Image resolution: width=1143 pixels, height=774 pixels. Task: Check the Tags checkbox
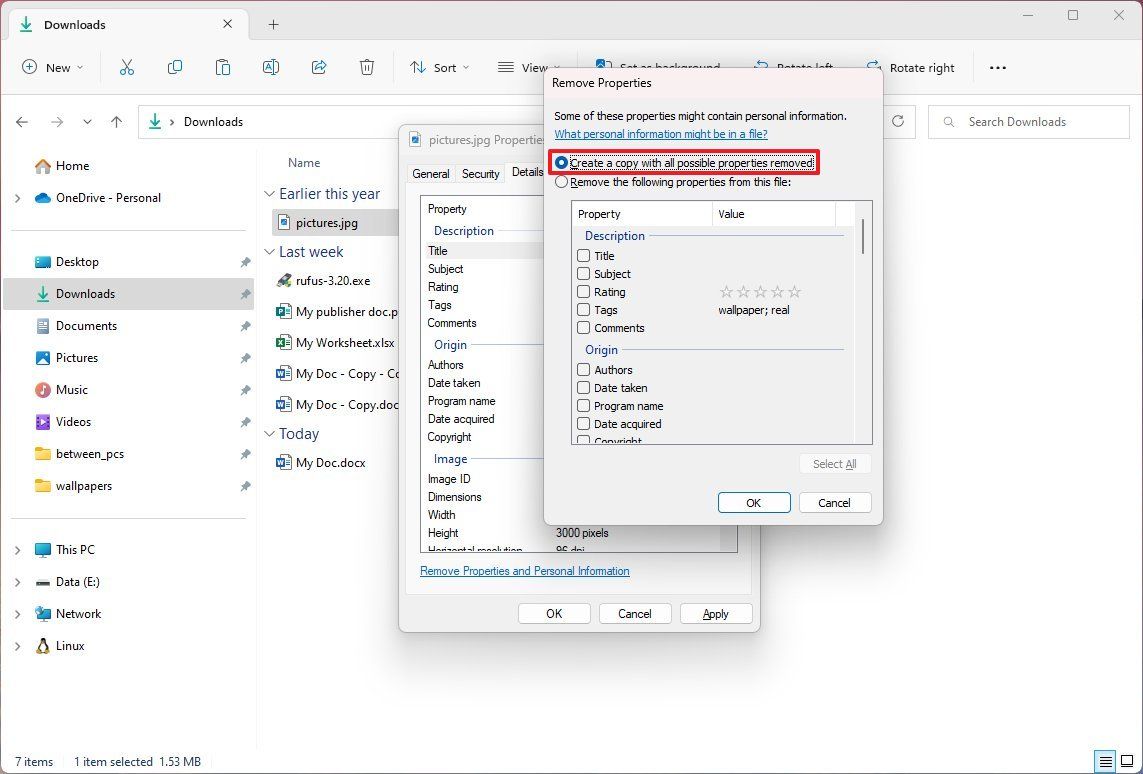[x=583, y=310]
